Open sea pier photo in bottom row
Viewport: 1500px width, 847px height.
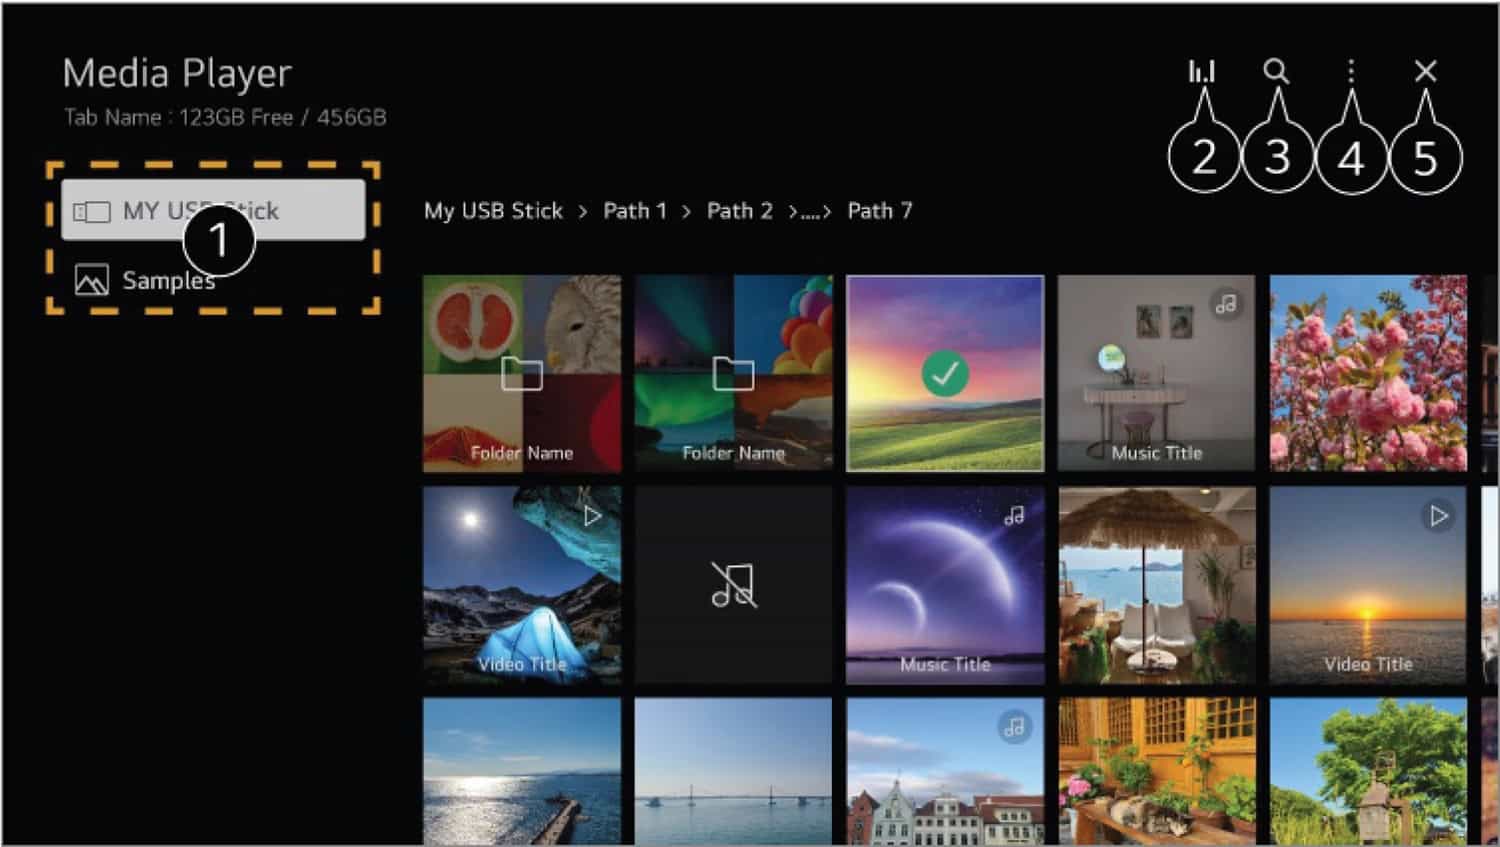coord(522,771)
